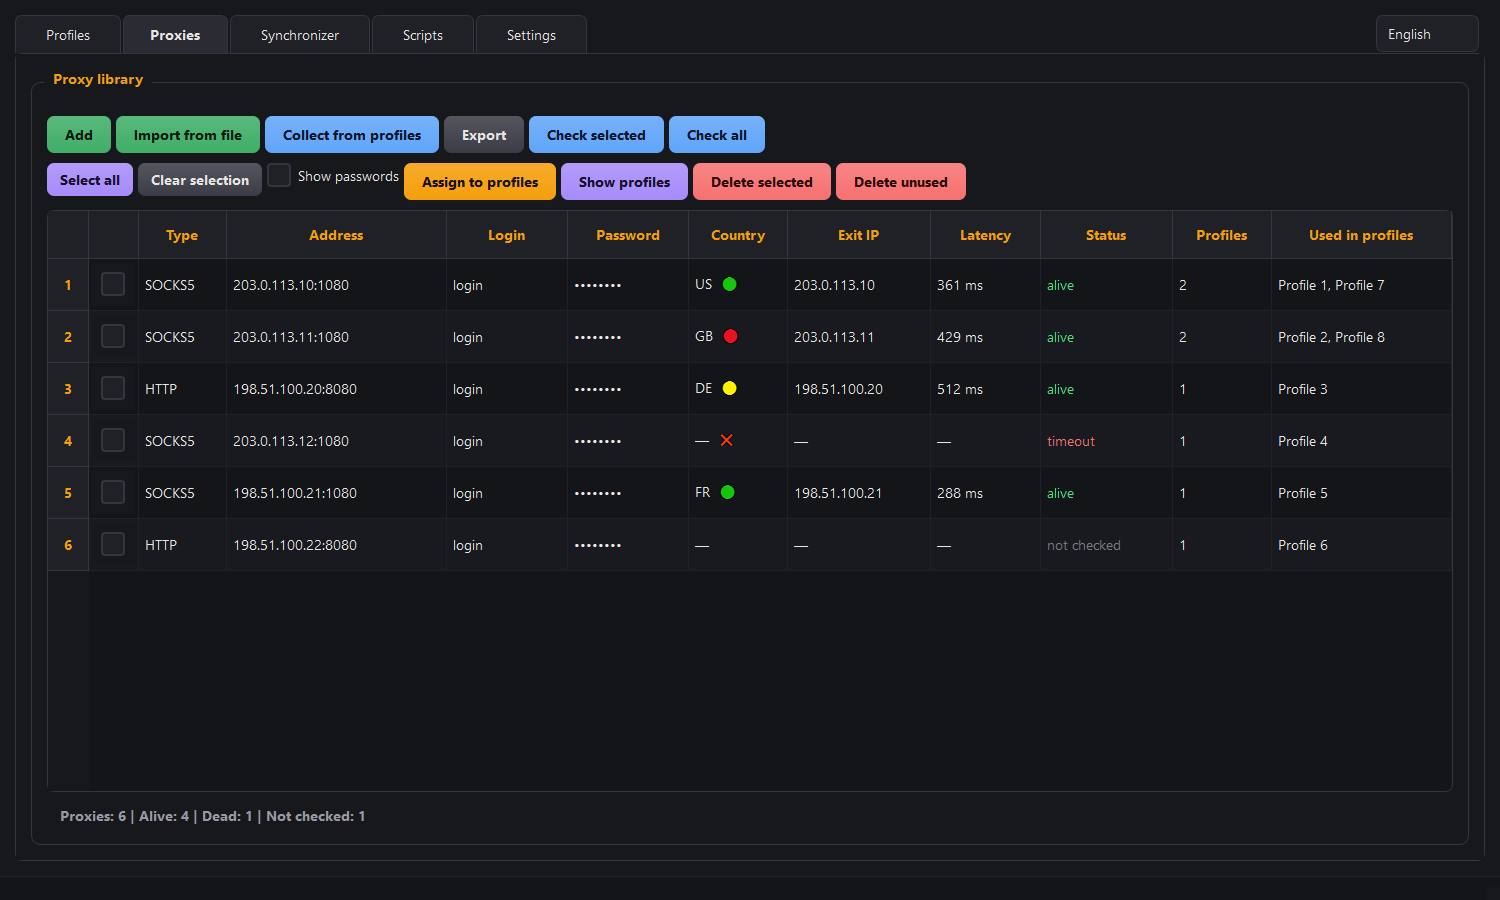Click the green status dot for FR proxy
Viewport: 1500px width, 900px height.
728,492
